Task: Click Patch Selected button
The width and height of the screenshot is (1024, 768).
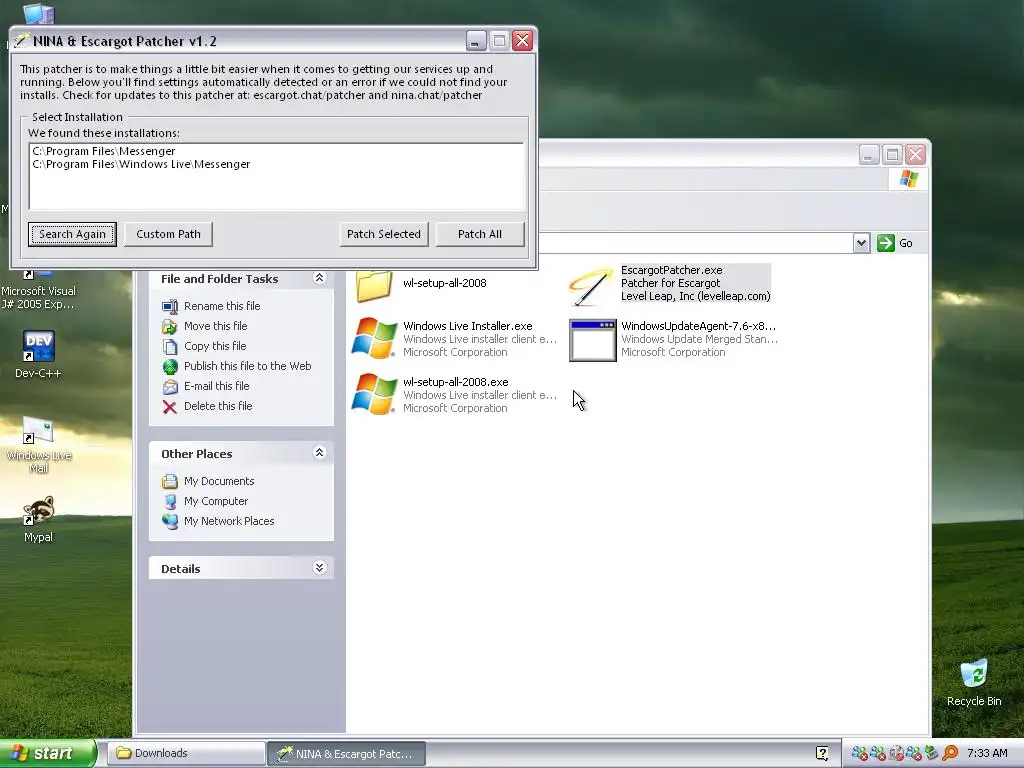Action: (x=384, y=234)
